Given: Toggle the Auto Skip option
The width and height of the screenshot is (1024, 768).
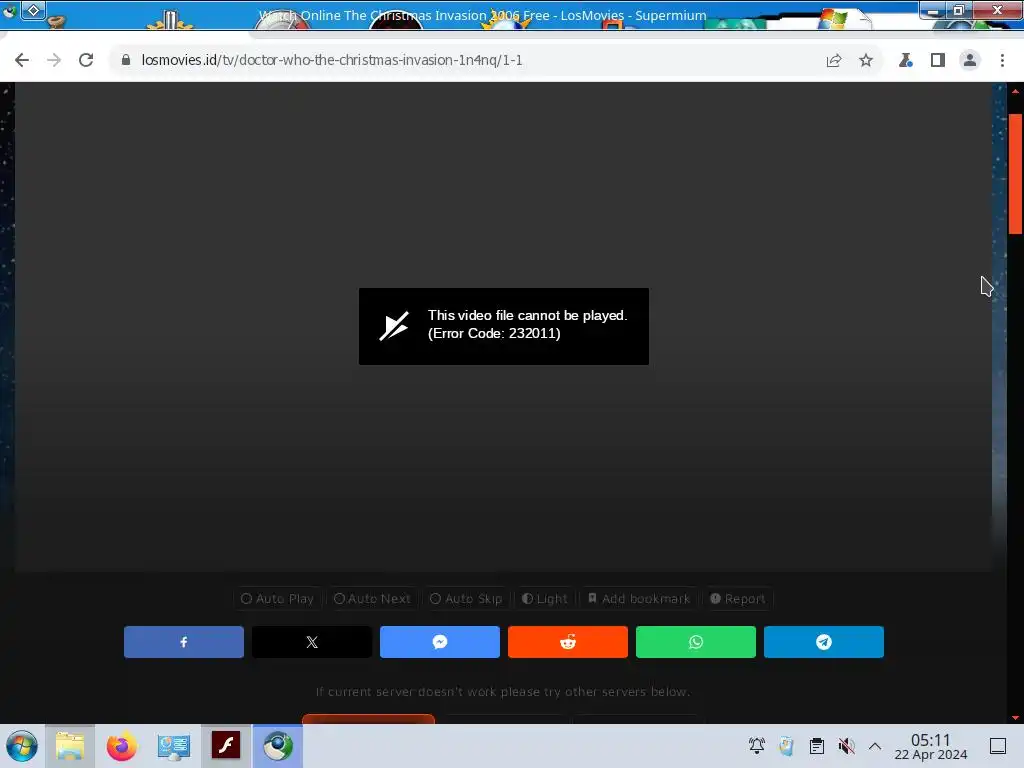Looking at the screenshot, I should tap(466, 599).
